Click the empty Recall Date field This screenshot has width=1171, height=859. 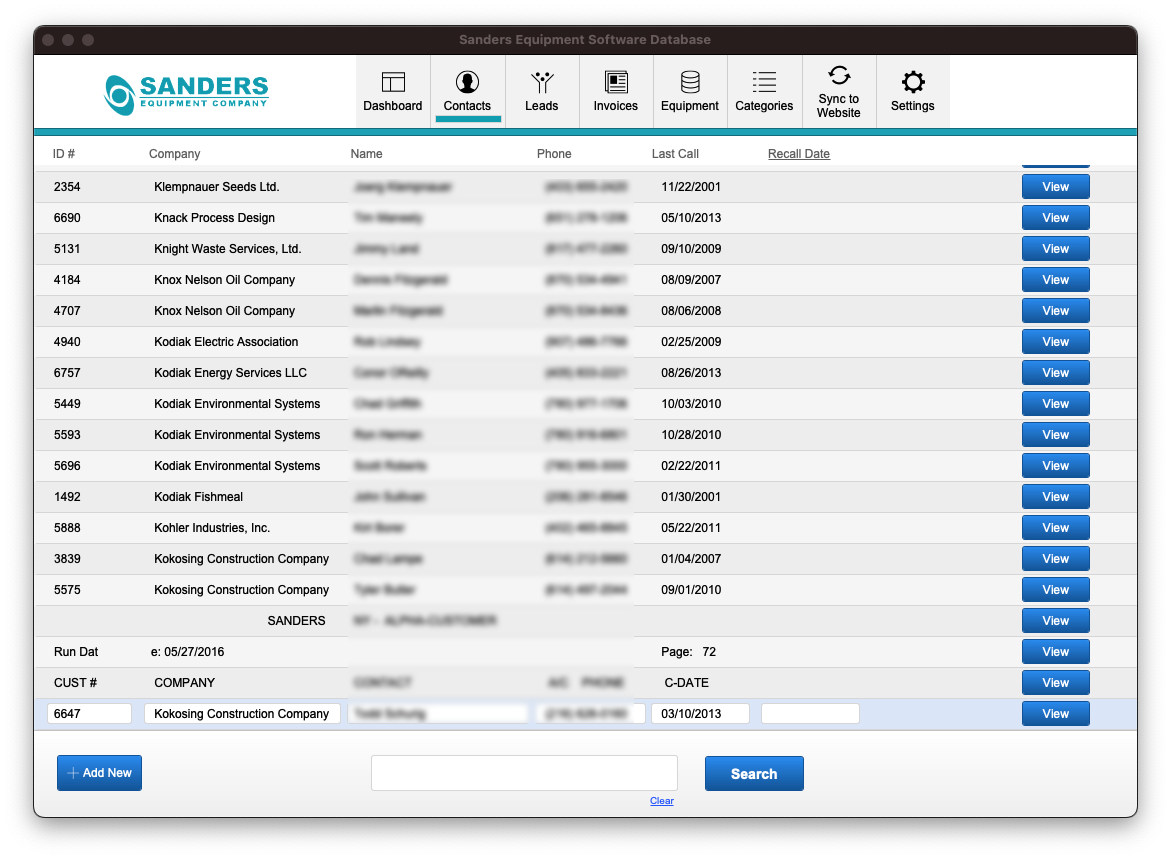tap(810, 714)
